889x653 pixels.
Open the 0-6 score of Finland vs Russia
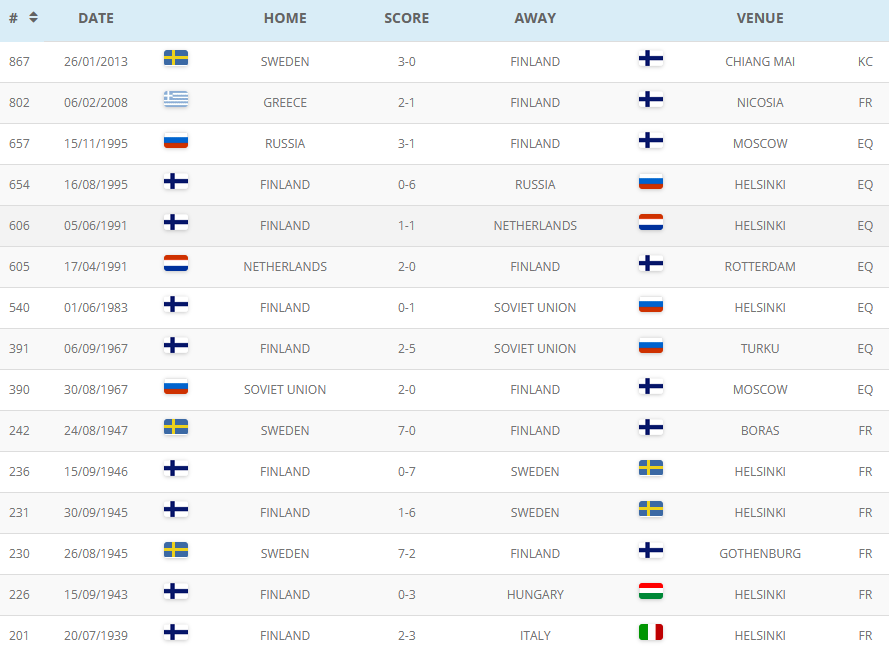407,185
